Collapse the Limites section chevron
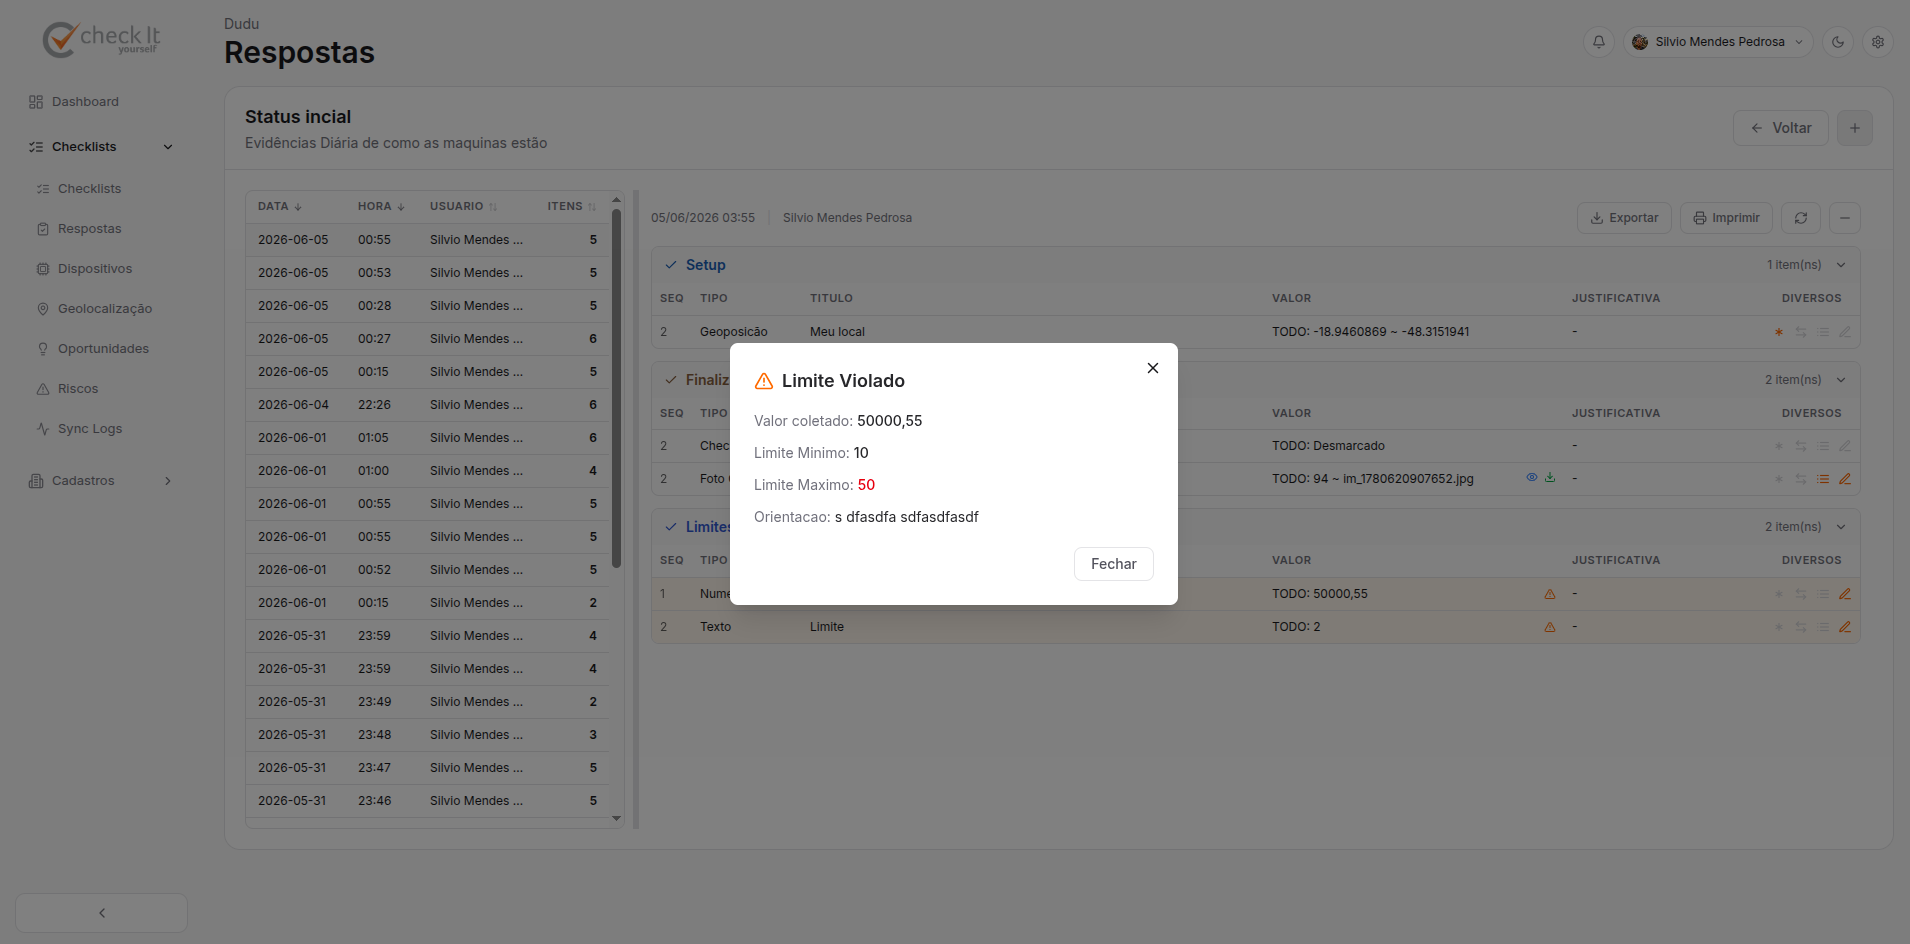This screenshot has height=944, width=1910. tap(1841, 527)
